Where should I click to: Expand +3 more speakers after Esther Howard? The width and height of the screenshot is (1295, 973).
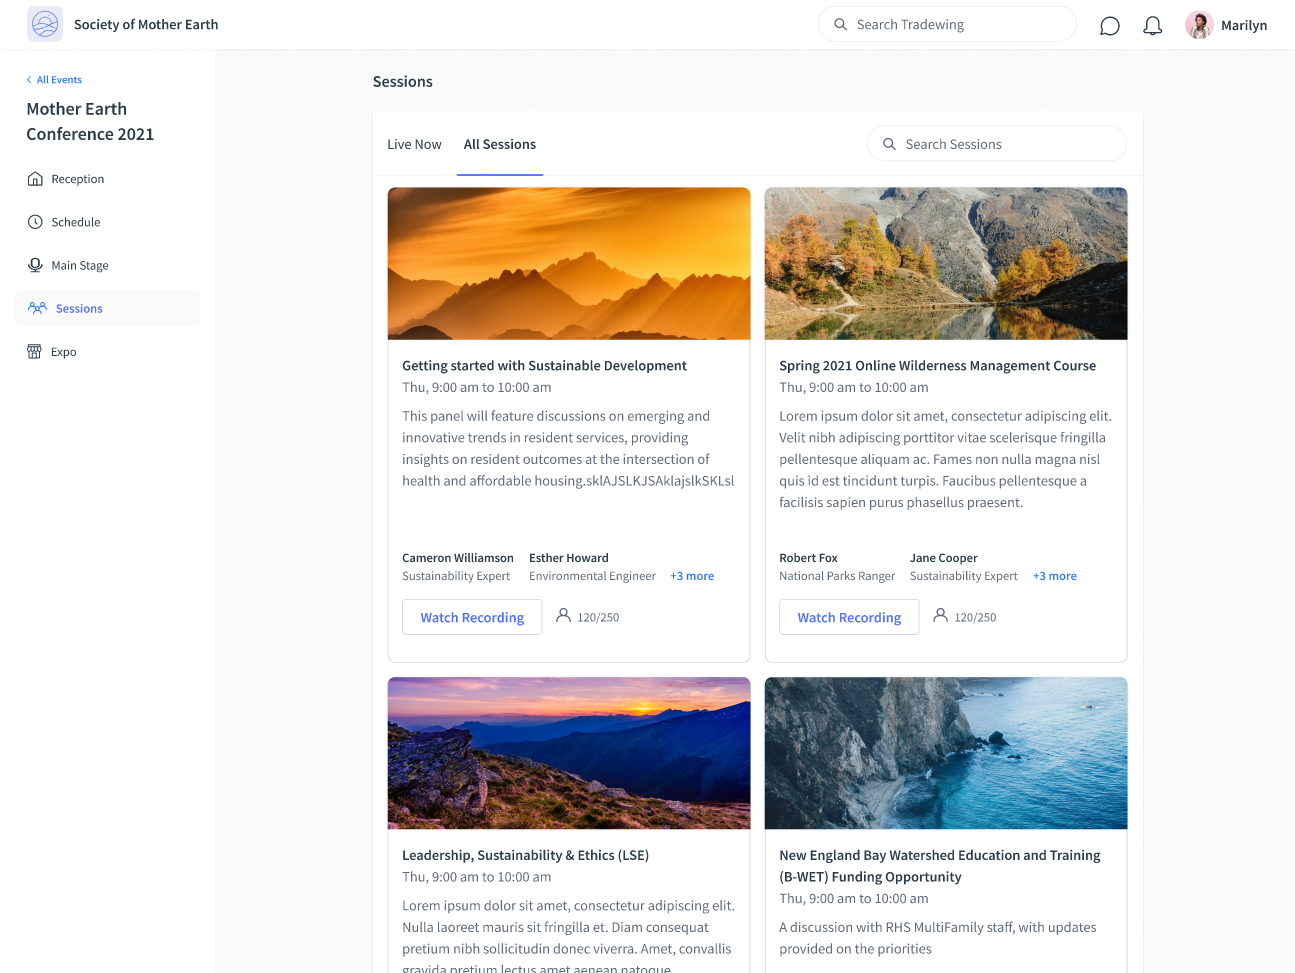point(692,576)
